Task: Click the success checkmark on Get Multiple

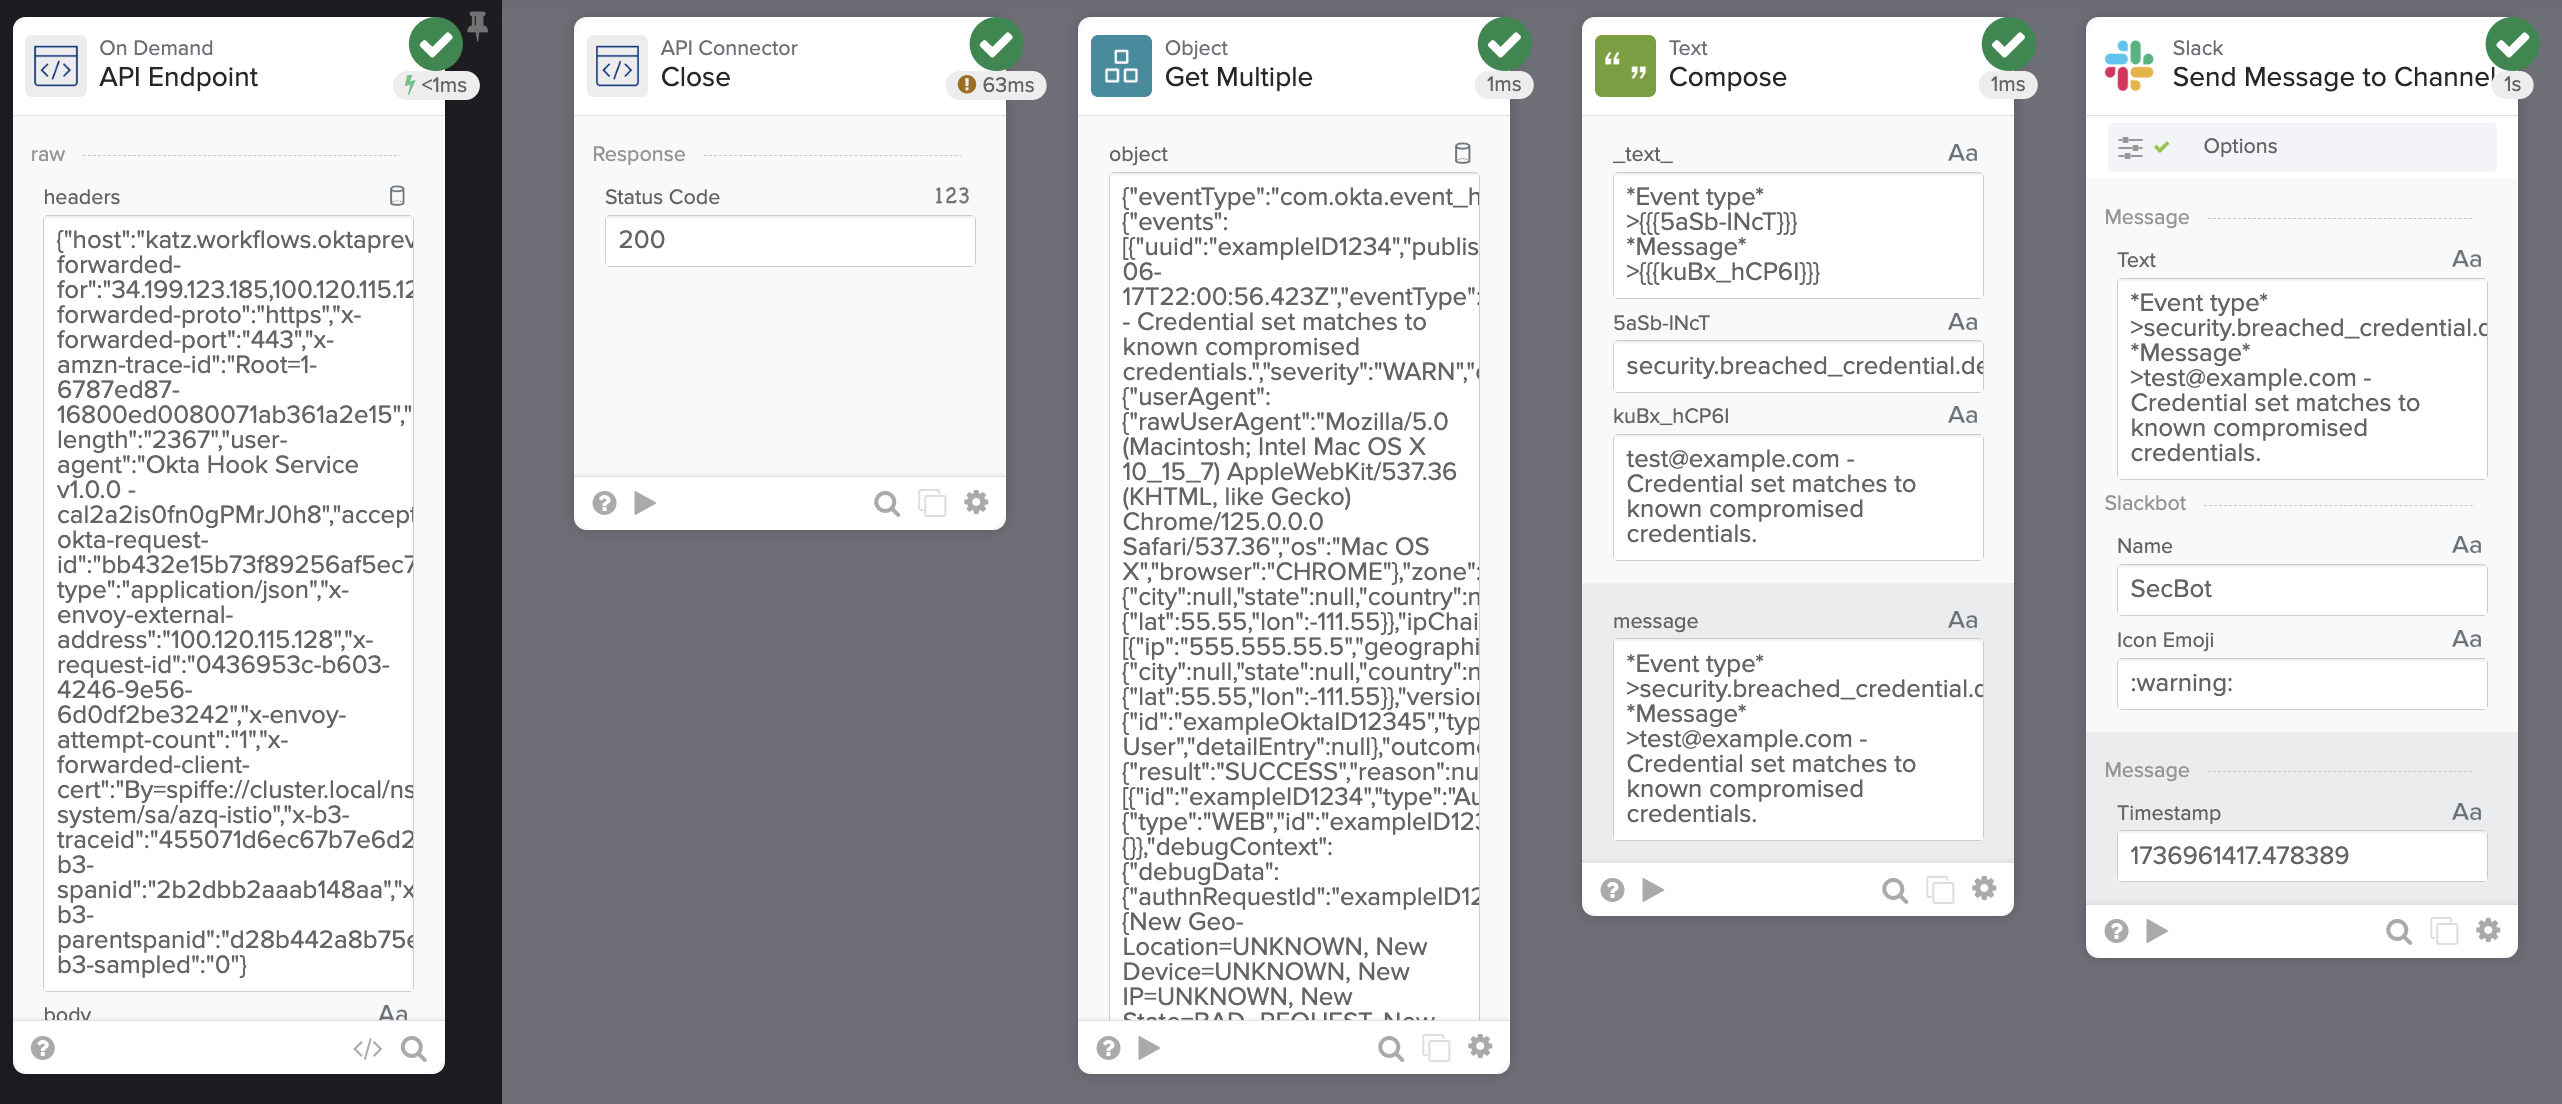Action: point(1504,44)
